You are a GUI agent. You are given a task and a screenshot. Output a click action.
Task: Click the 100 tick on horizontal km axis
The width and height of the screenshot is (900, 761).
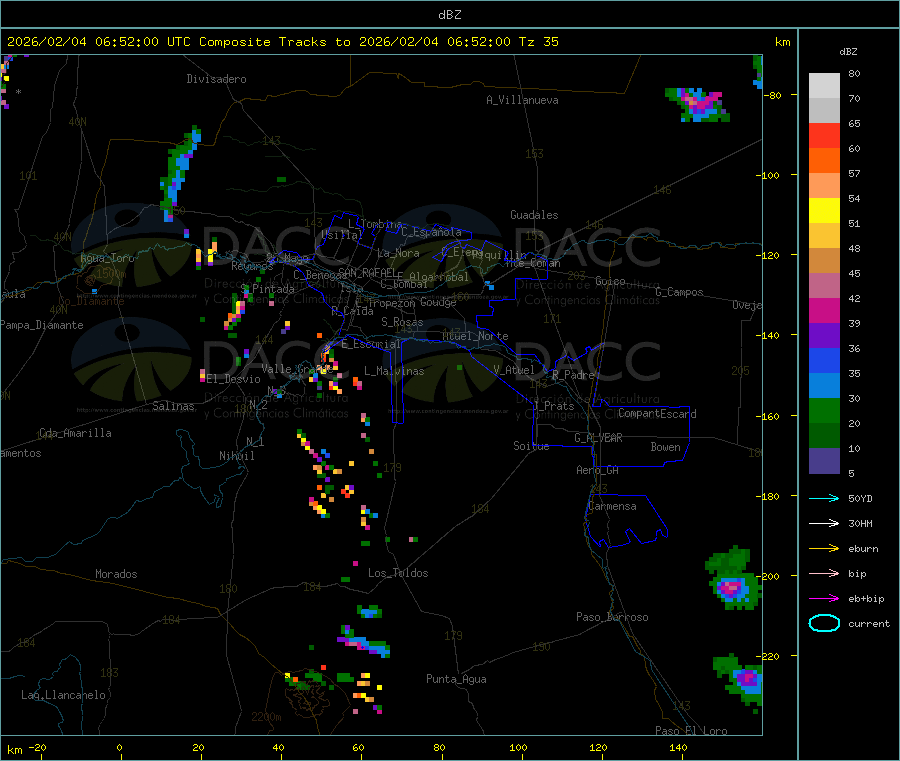[x=518, y=747]
